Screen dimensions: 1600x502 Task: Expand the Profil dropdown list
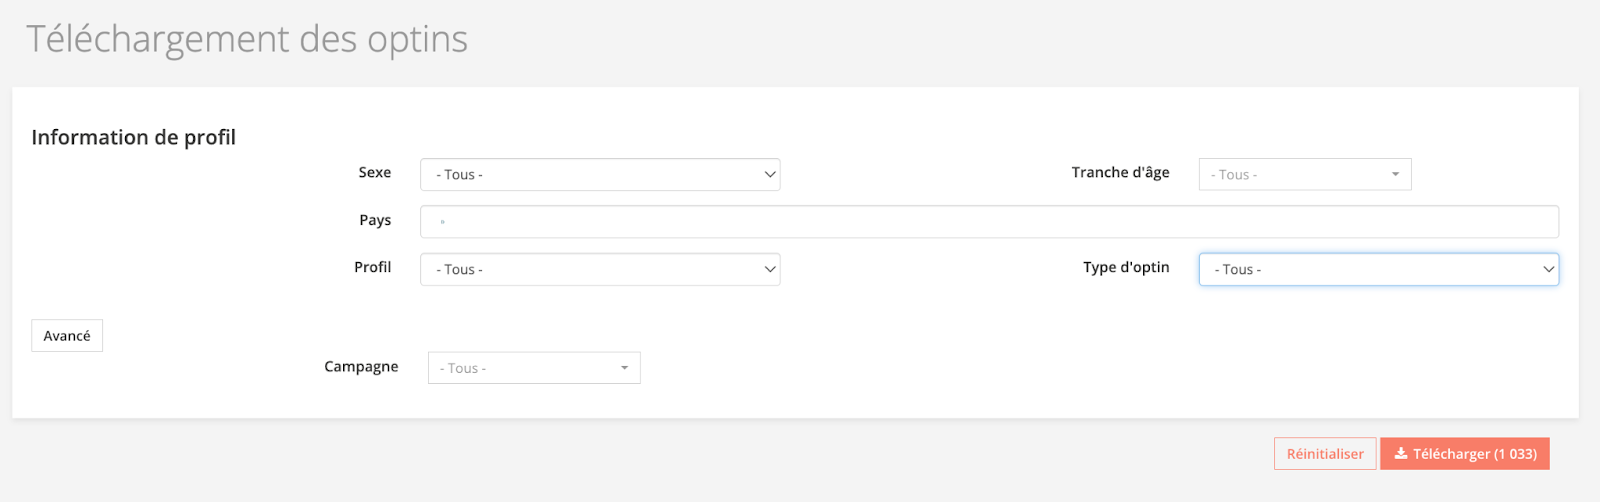599,270
